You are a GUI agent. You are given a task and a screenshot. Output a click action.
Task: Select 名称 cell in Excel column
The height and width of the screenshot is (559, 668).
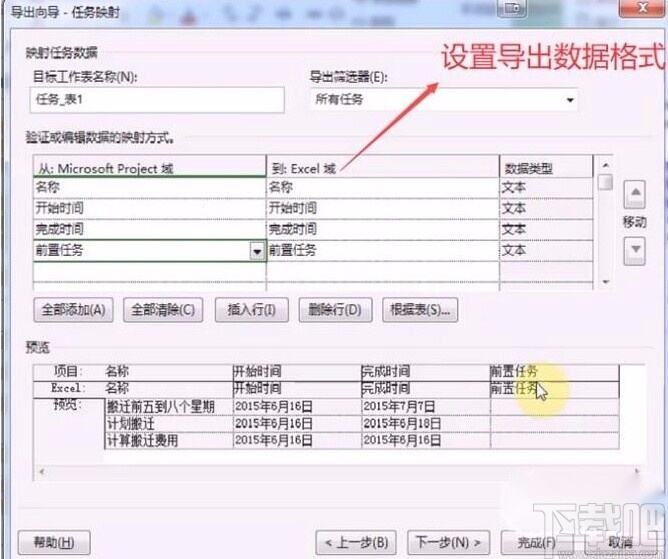[383, 187]
